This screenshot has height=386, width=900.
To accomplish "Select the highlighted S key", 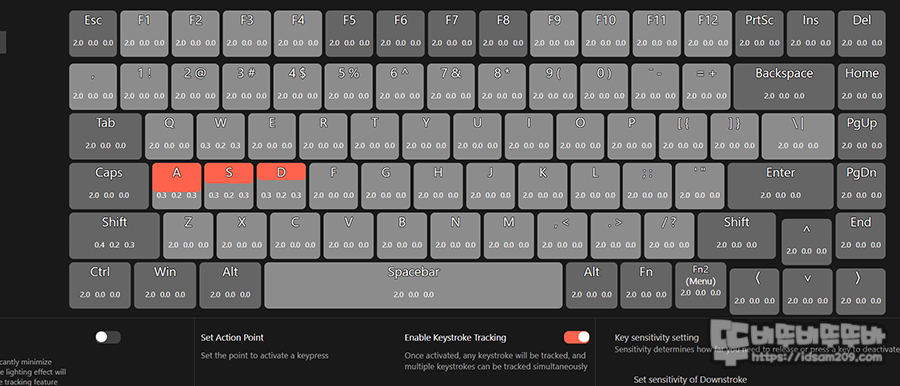I will tap(229, 186).
